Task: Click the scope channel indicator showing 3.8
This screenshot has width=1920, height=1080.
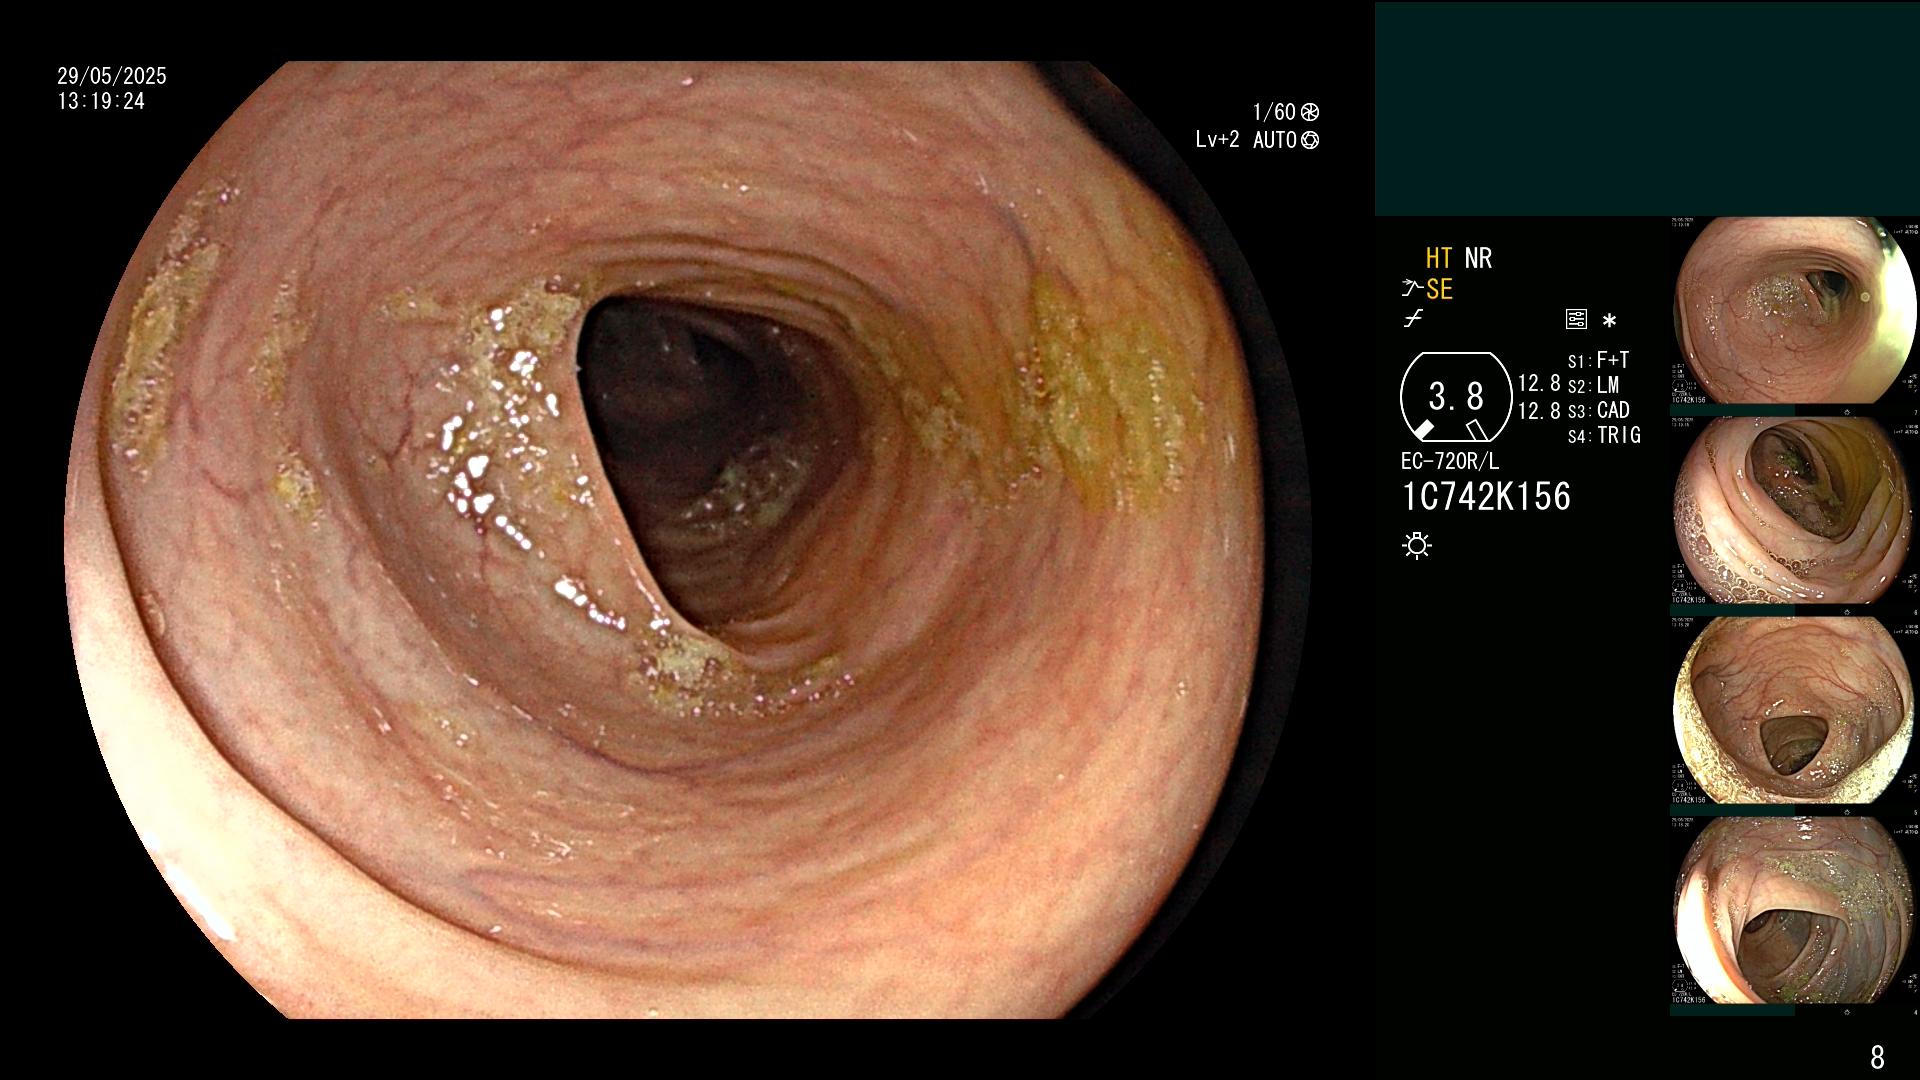Action: pos(1455,397)
